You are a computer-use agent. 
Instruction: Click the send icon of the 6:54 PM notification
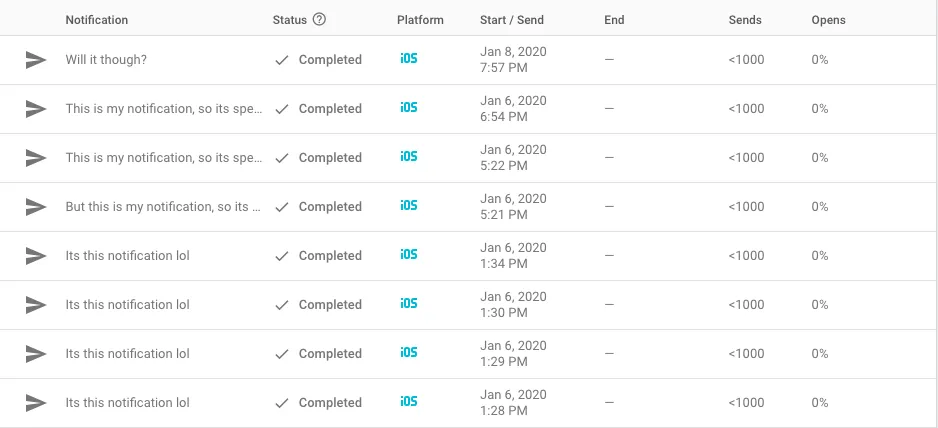click(36, 109)
